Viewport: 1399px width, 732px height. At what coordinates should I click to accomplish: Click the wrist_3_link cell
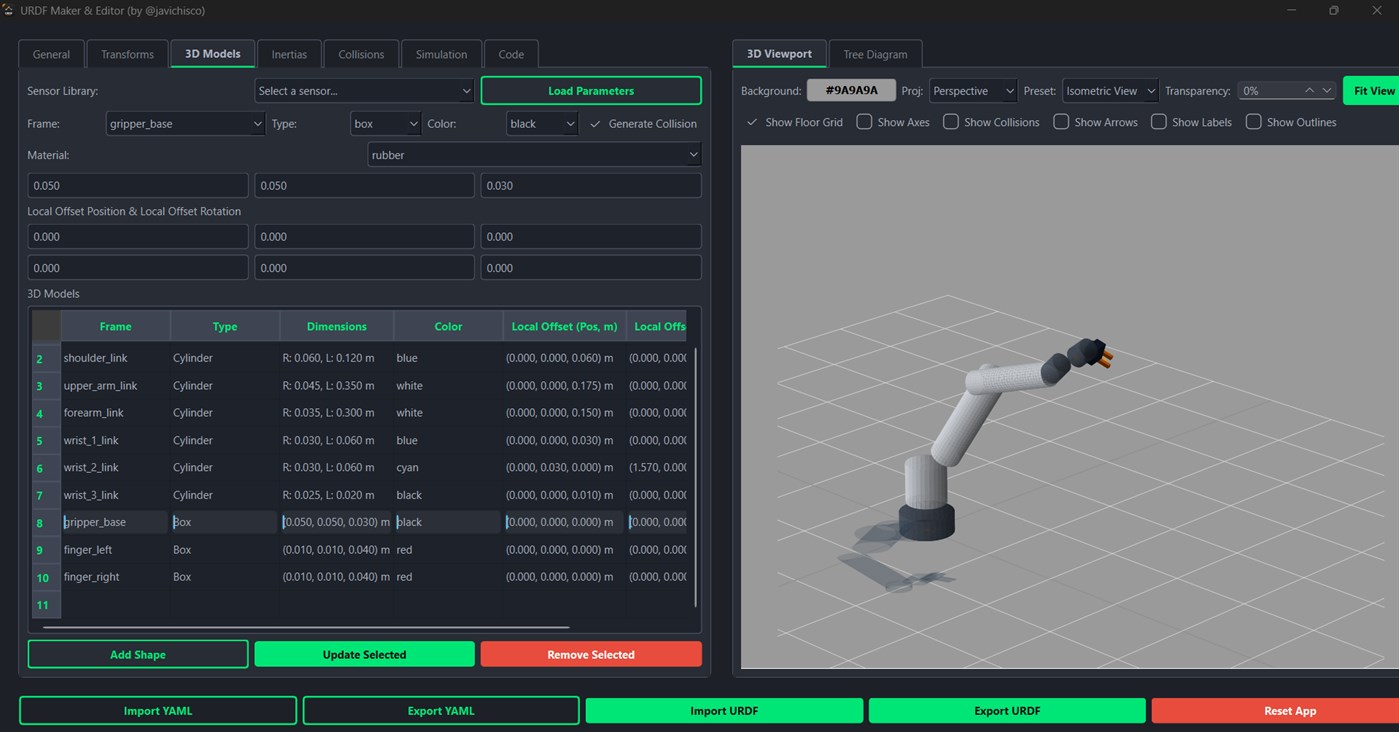click(x=115, y=495)
